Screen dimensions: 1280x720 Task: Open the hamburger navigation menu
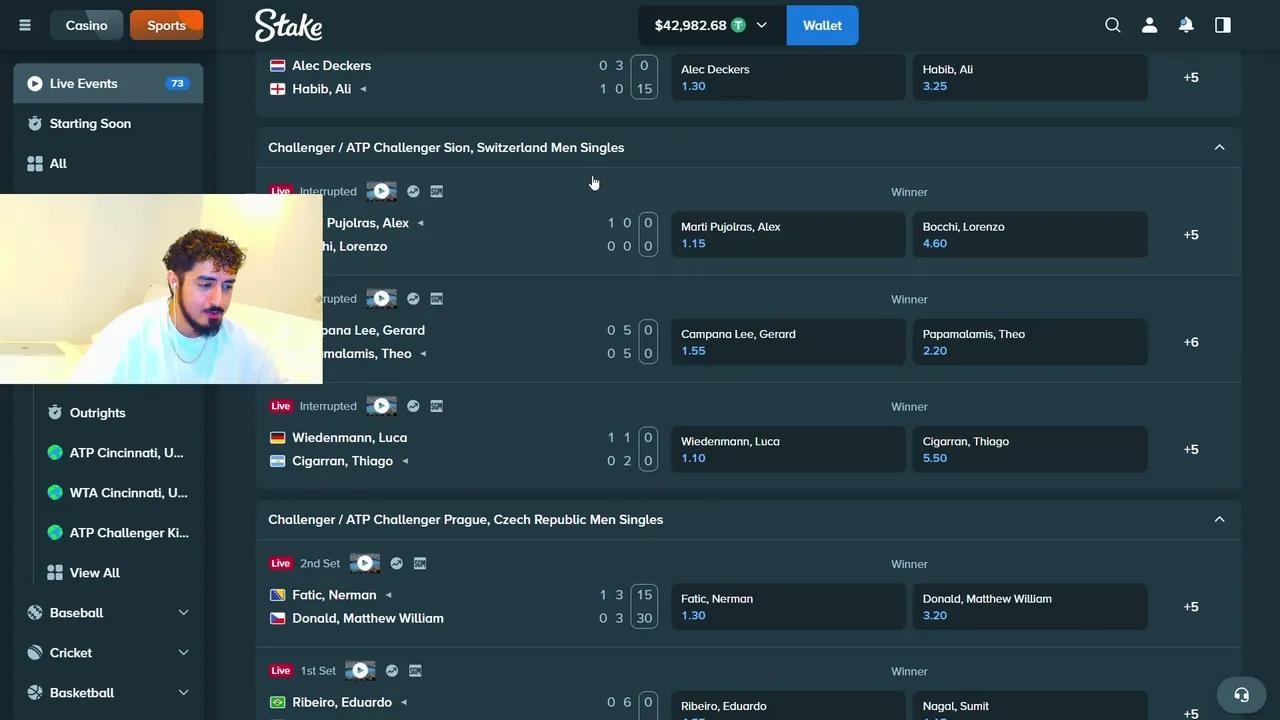[x=25, y=25]
